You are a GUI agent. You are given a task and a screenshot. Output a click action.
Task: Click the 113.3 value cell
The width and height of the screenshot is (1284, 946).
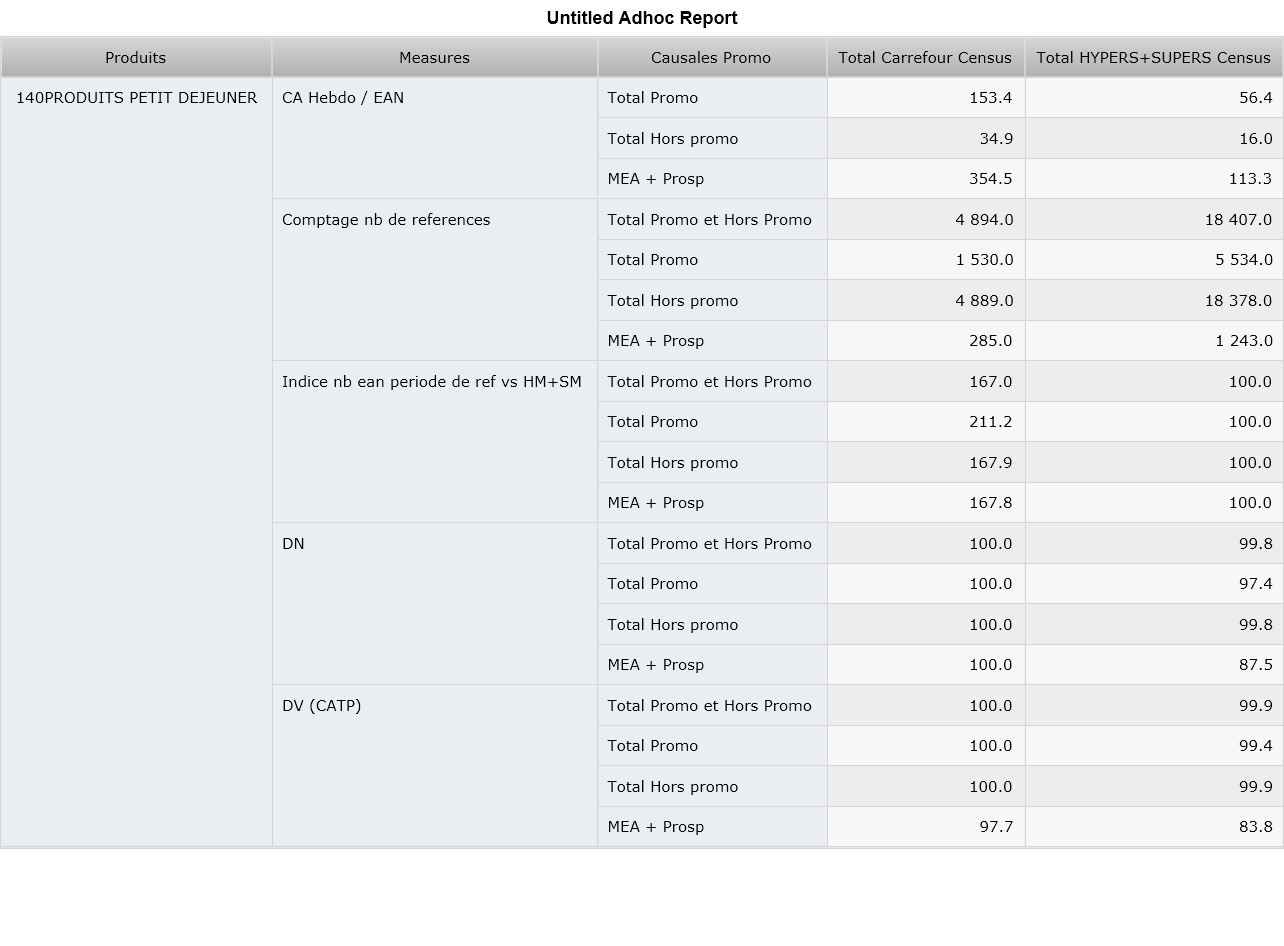(1155, 179)
